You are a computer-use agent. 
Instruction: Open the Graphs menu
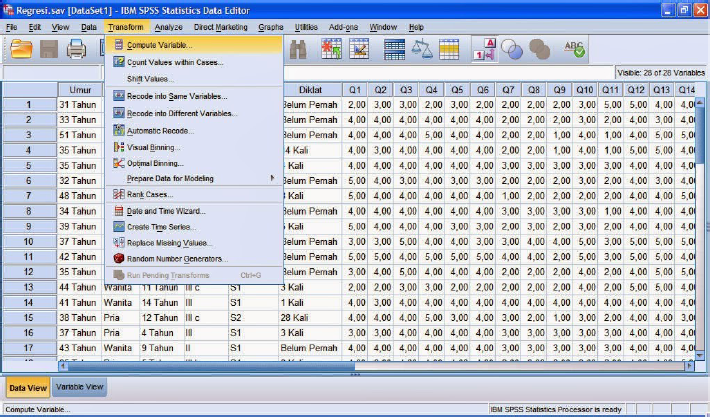(x=270, y=27)
